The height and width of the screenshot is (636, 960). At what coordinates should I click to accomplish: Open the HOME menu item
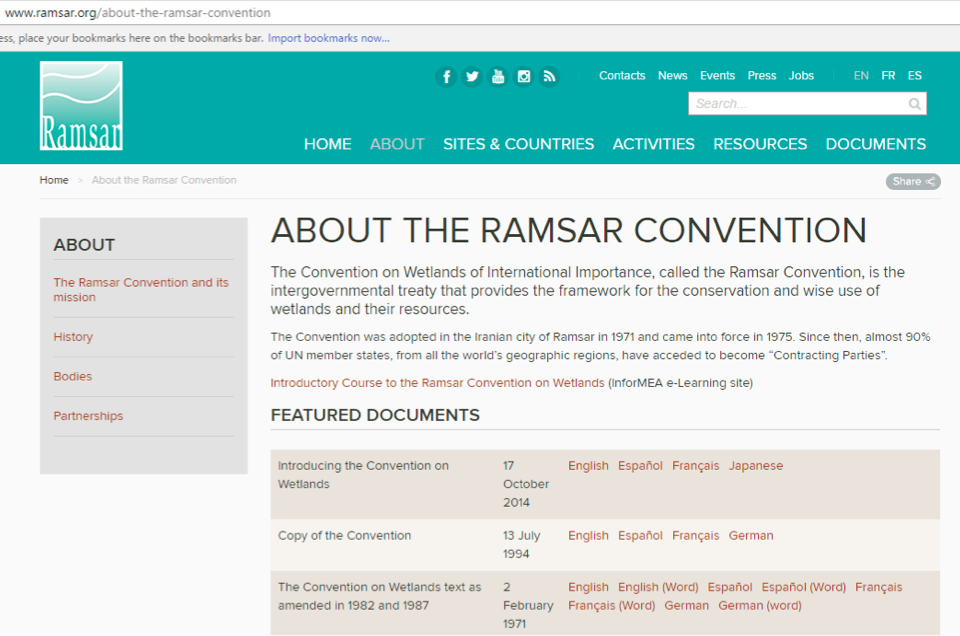tap(328, 144)
